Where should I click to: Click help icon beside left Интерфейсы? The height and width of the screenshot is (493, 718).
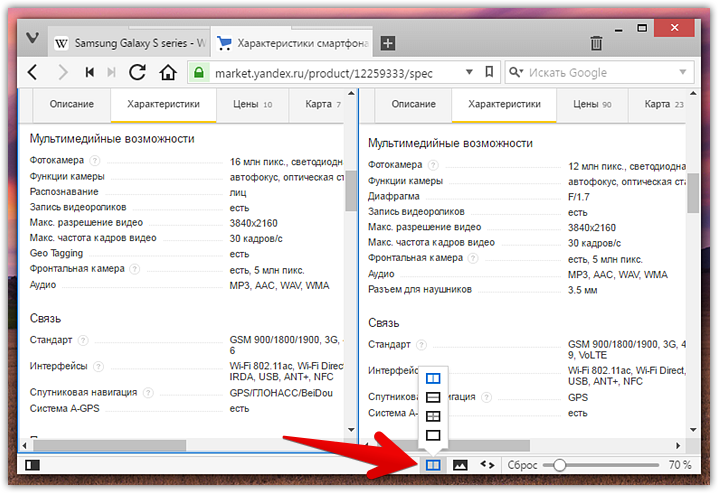[x=98, y=366]
